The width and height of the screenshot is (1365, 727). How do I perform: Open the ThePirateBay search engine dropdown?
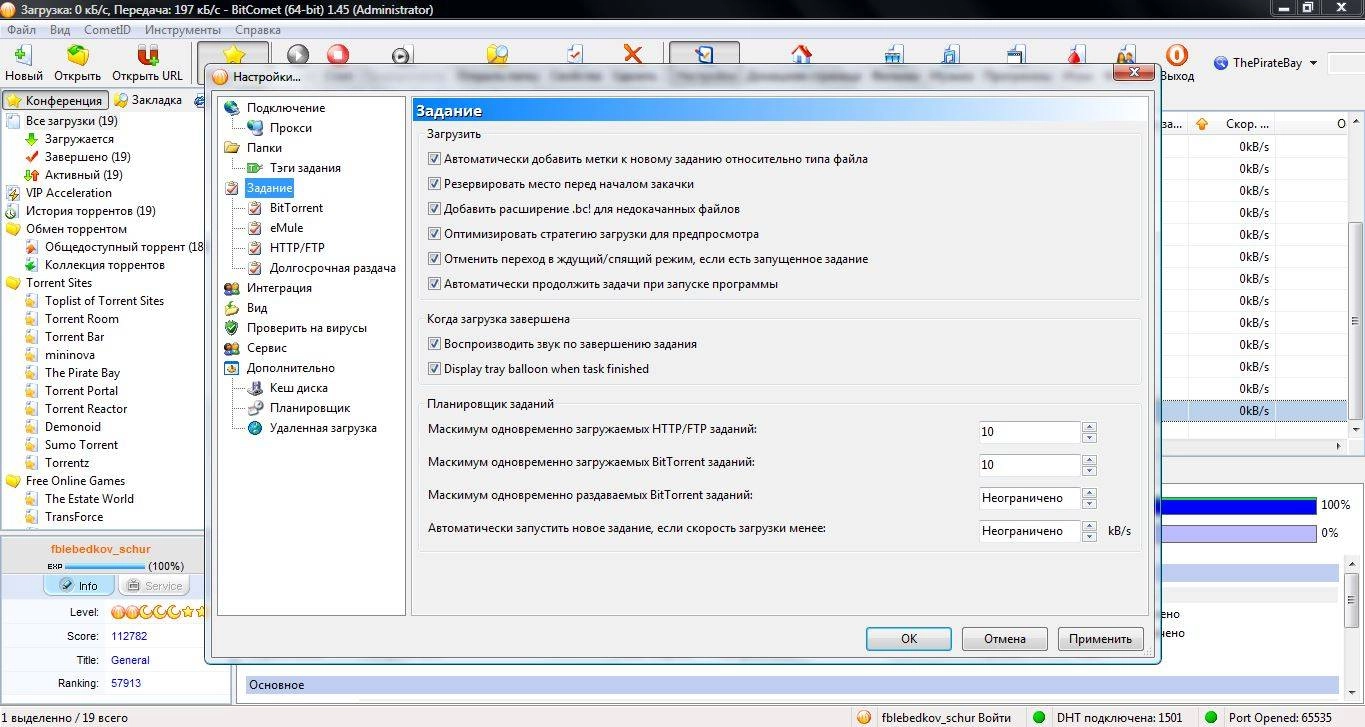pyautogui.click(x=1312, y=63)
